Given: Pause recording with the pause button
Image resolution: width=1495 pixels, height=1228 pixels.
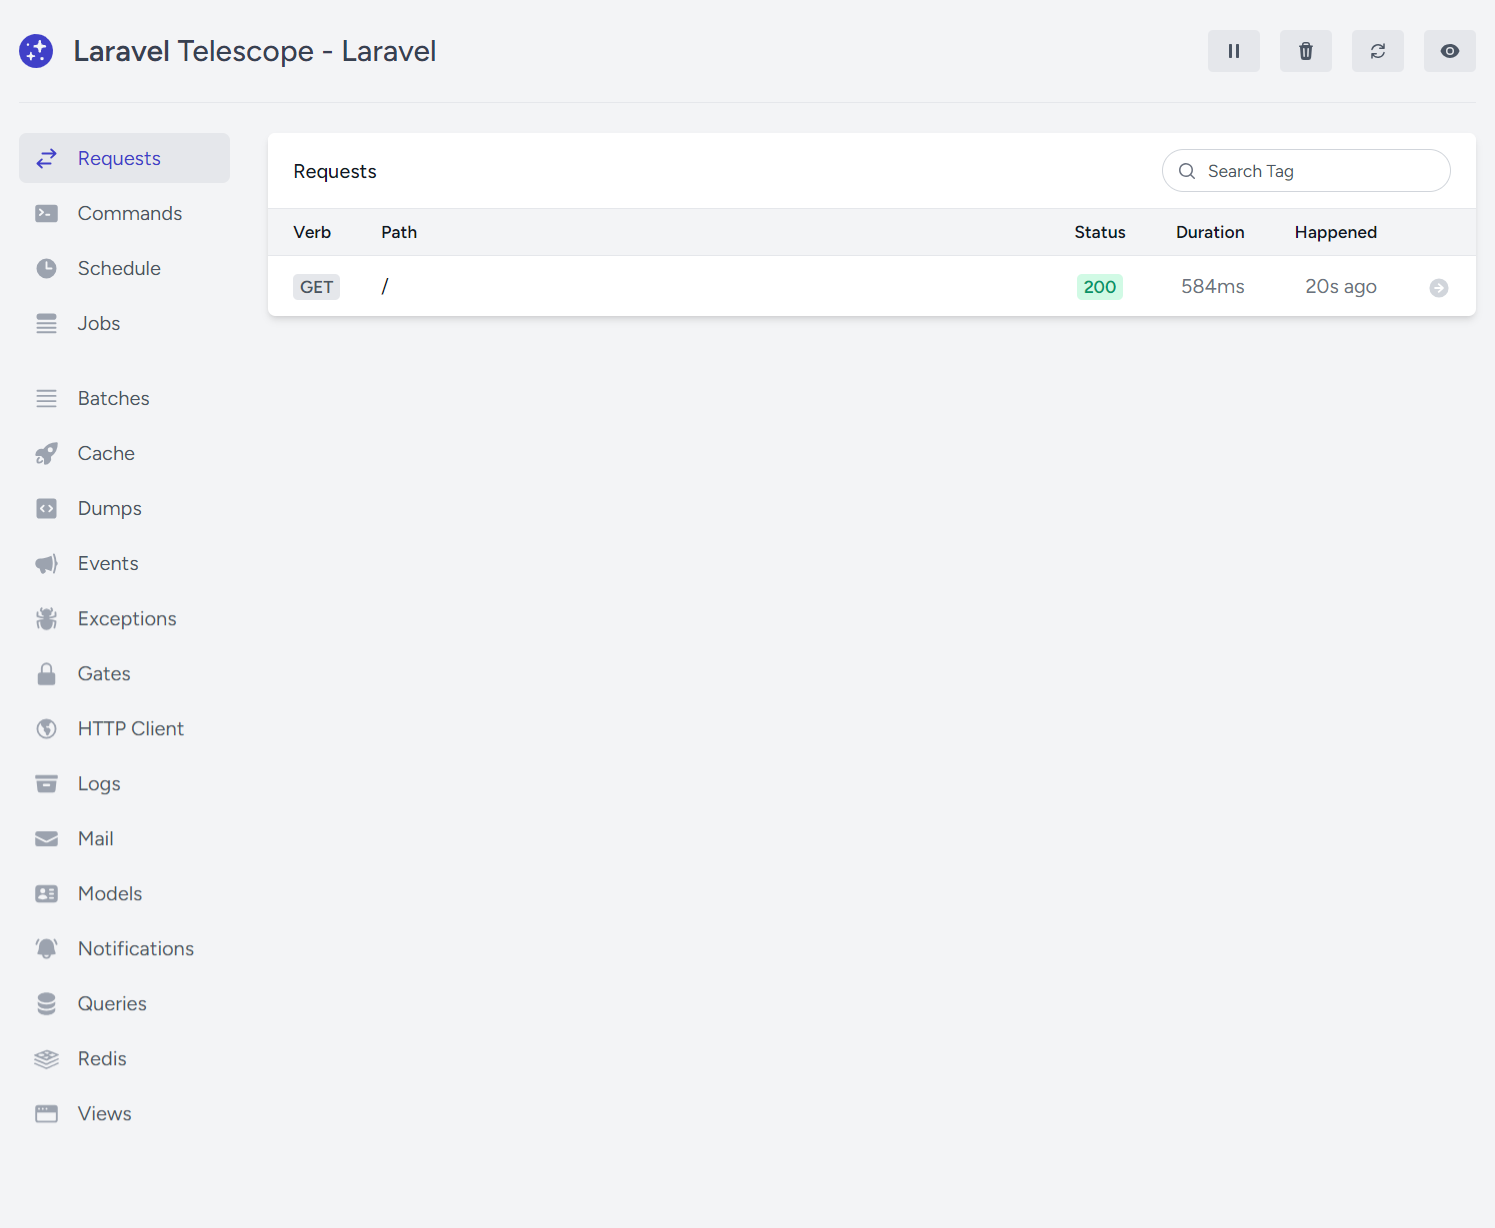Looking at the screenshot, I should click(x=1234, y=51).
